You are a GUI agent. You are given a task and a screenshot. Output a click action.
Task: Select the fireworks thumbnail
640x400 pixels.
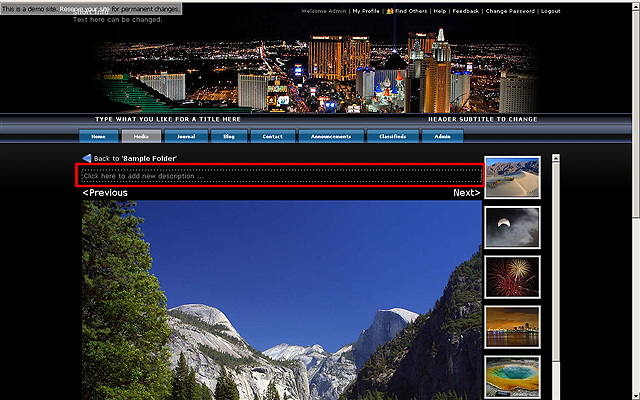click(512, 277)
